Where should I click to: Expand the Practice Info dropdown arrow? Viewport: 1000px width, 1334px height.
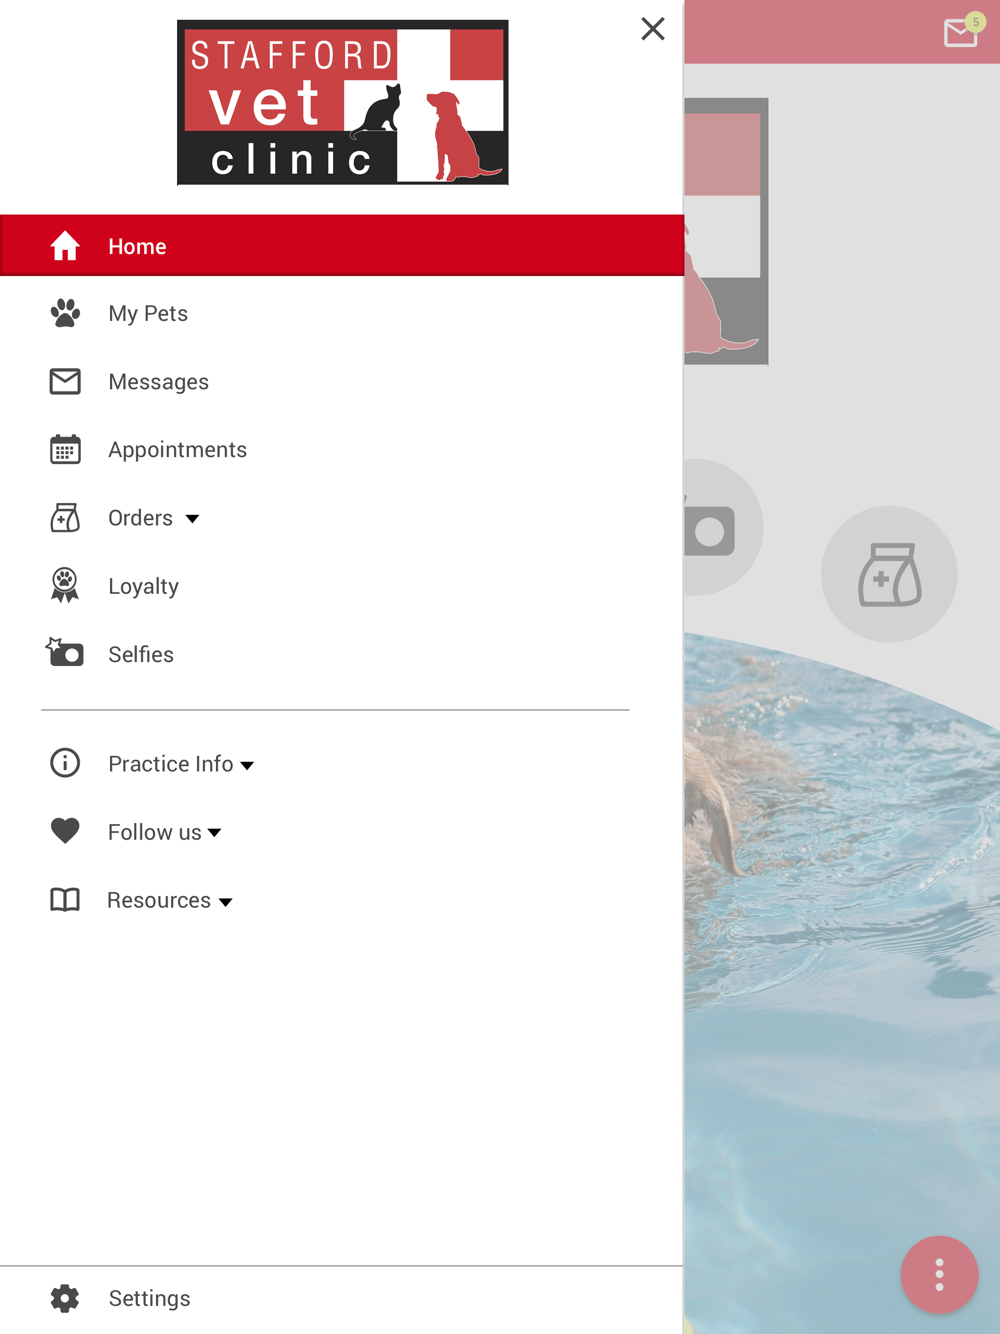click(247, 766)
